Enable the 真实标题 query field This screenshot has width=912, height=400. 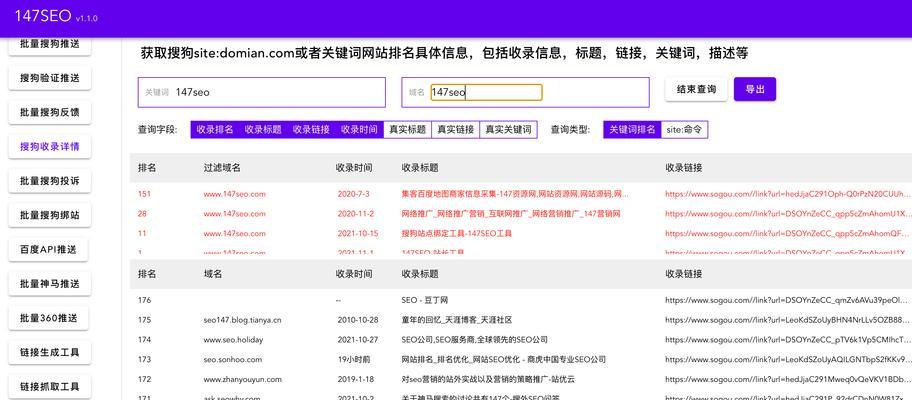[x=407, y=130]
